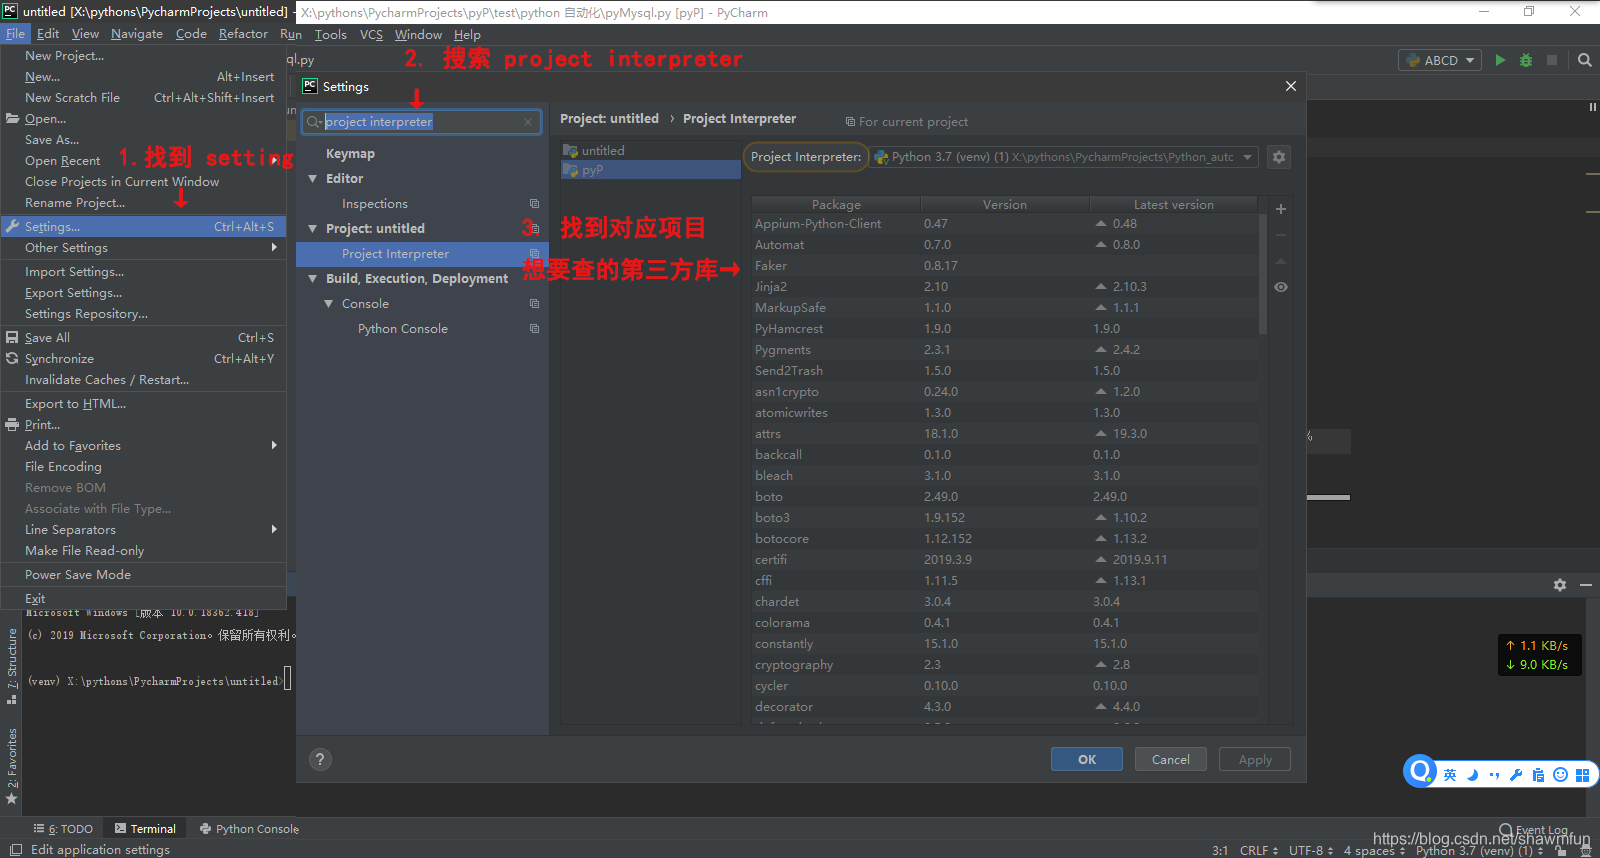Select Save All menu entry
Screen dimensions: 1600x858
(143, 338)
